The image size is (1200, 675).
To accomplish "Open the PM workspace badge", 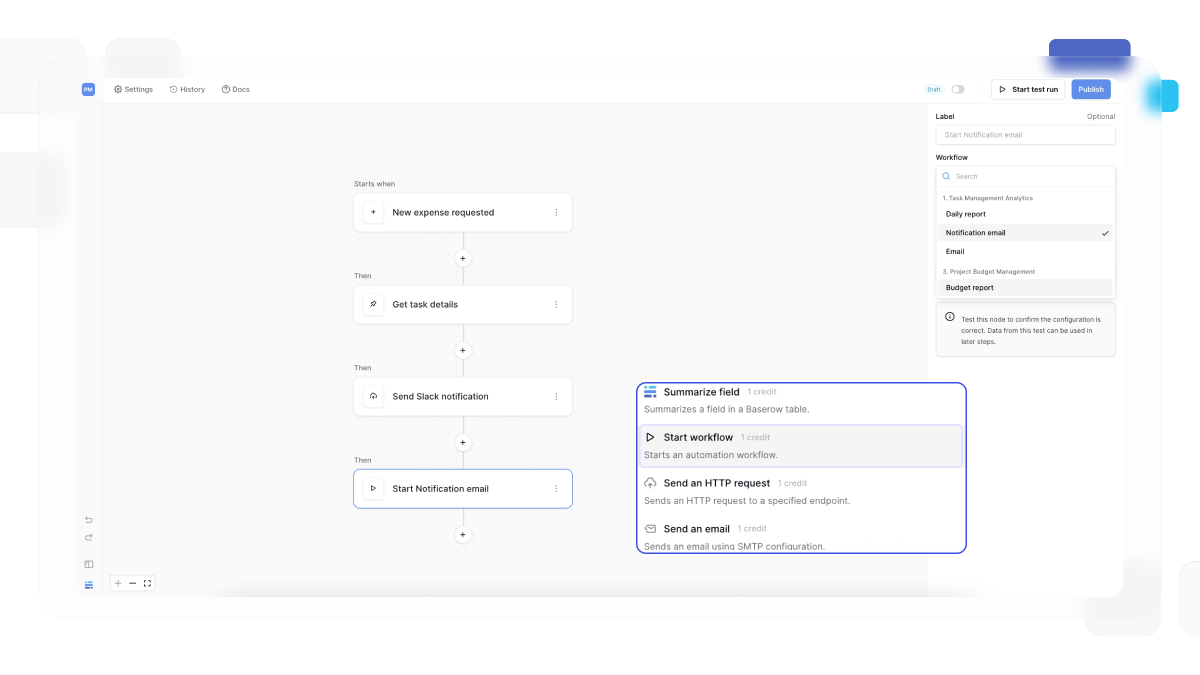I will pyautogui.click(x=88, y=89).
